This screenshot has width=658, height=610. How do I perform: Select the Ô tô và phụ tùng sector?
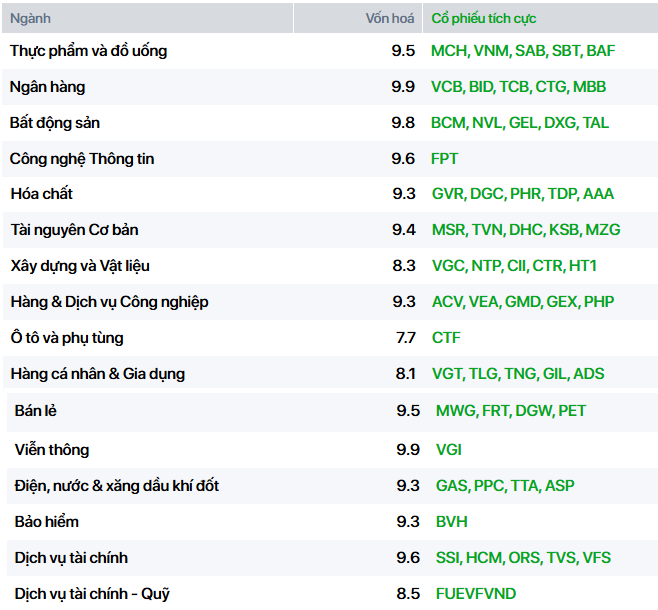[x=67, y=338]
